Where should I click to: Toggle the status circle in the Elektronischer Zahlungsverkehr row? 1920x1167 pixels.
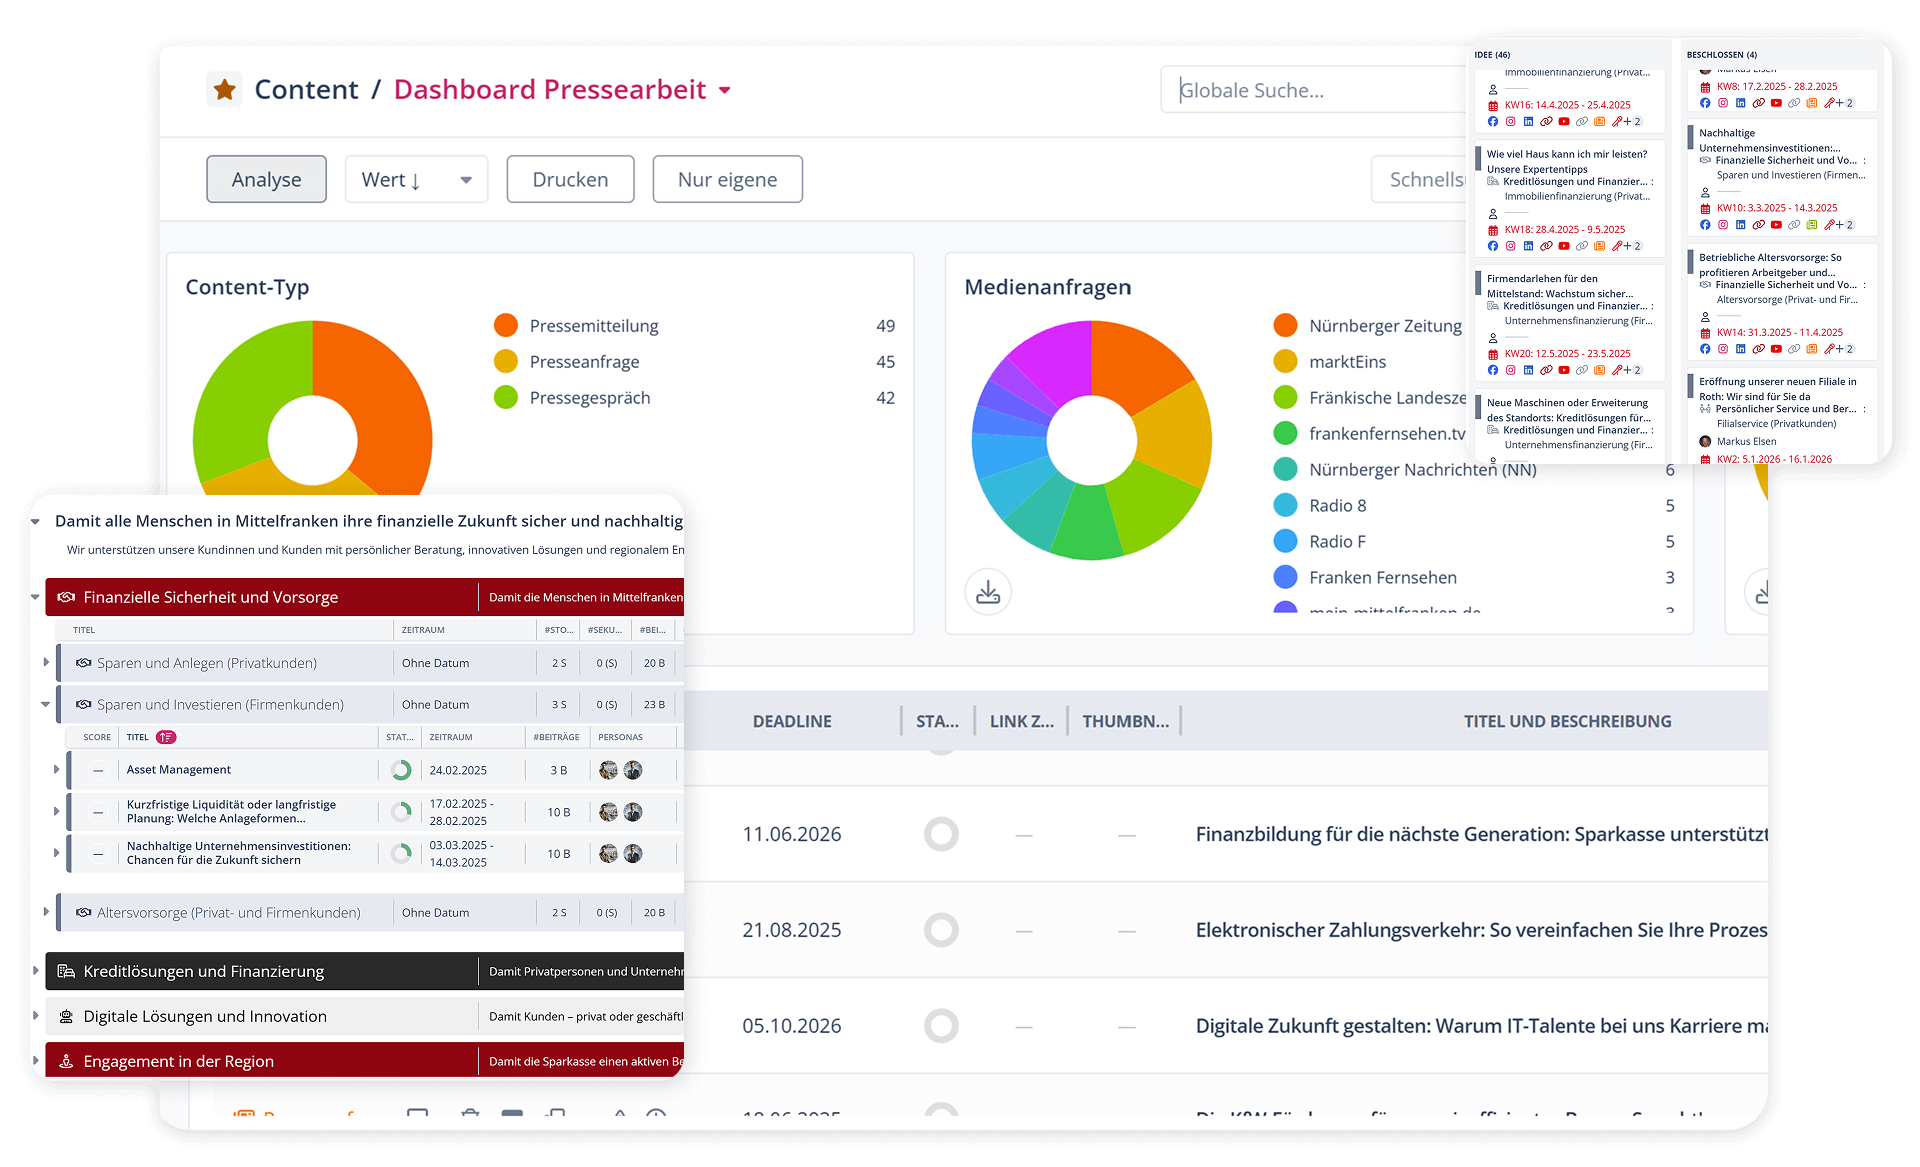pyautogui.click(x=941, y=929)
